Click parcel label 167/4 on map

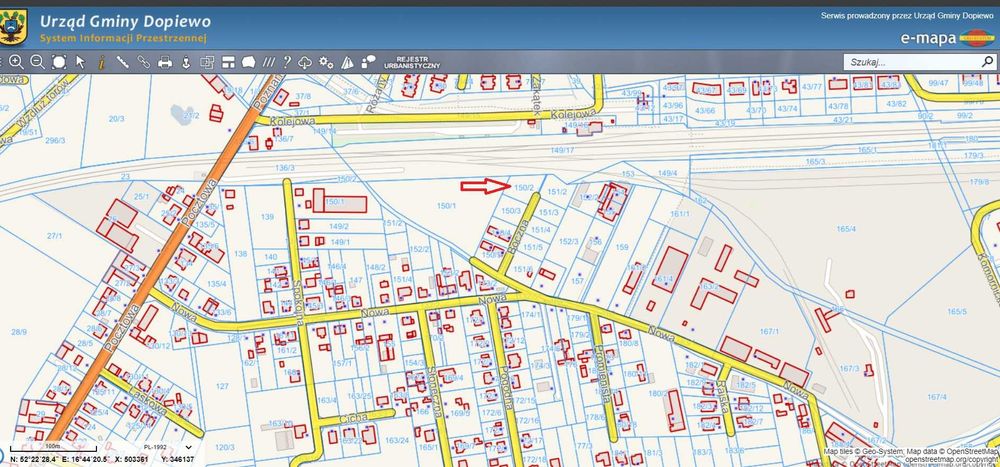pyautogui.click(x=937, y=396)
